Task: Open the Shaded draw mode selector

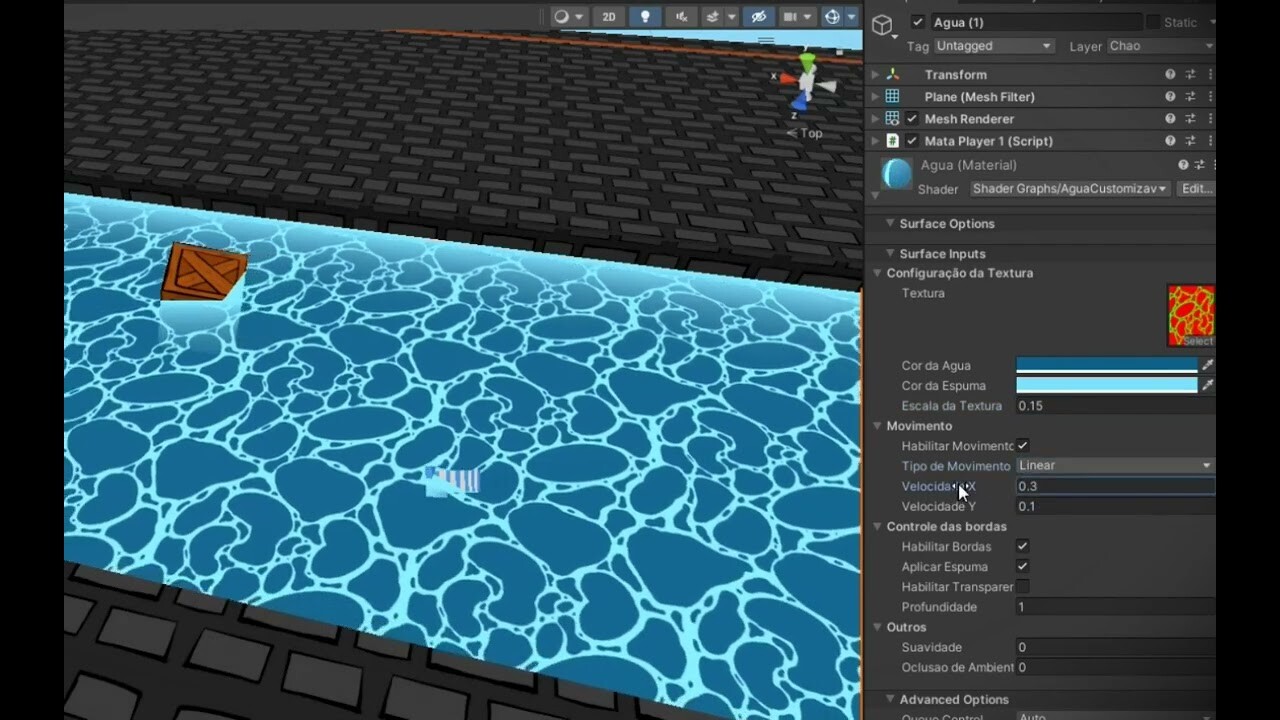Action: 564,16
